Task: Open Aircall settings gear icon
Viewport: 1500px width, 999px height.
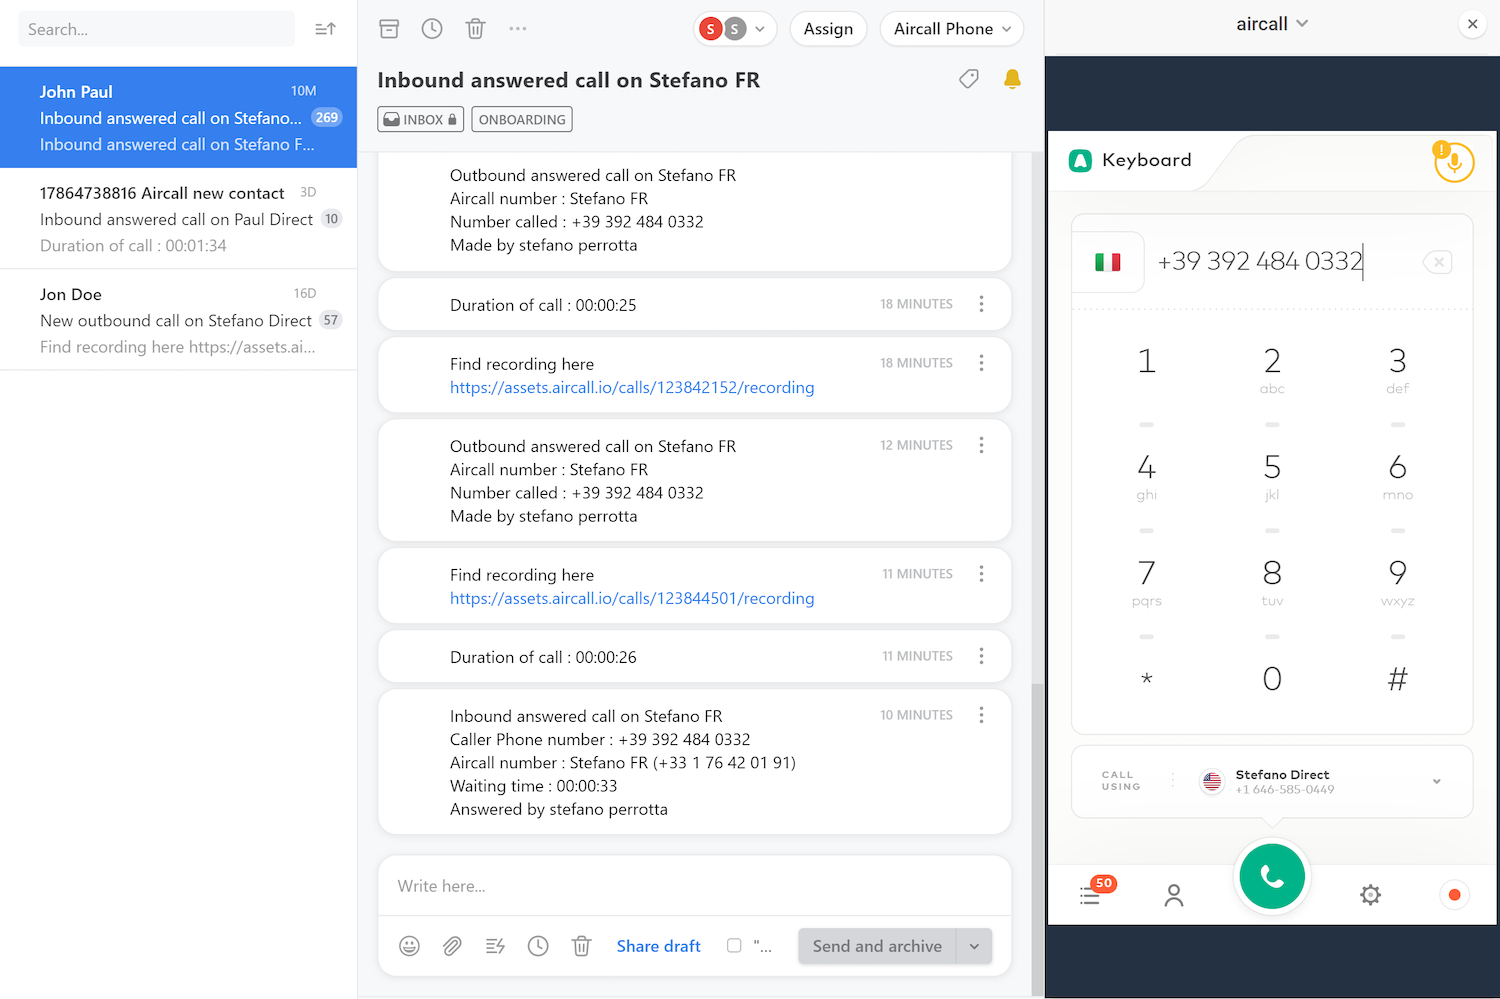Action: (x=1370, y=895)
